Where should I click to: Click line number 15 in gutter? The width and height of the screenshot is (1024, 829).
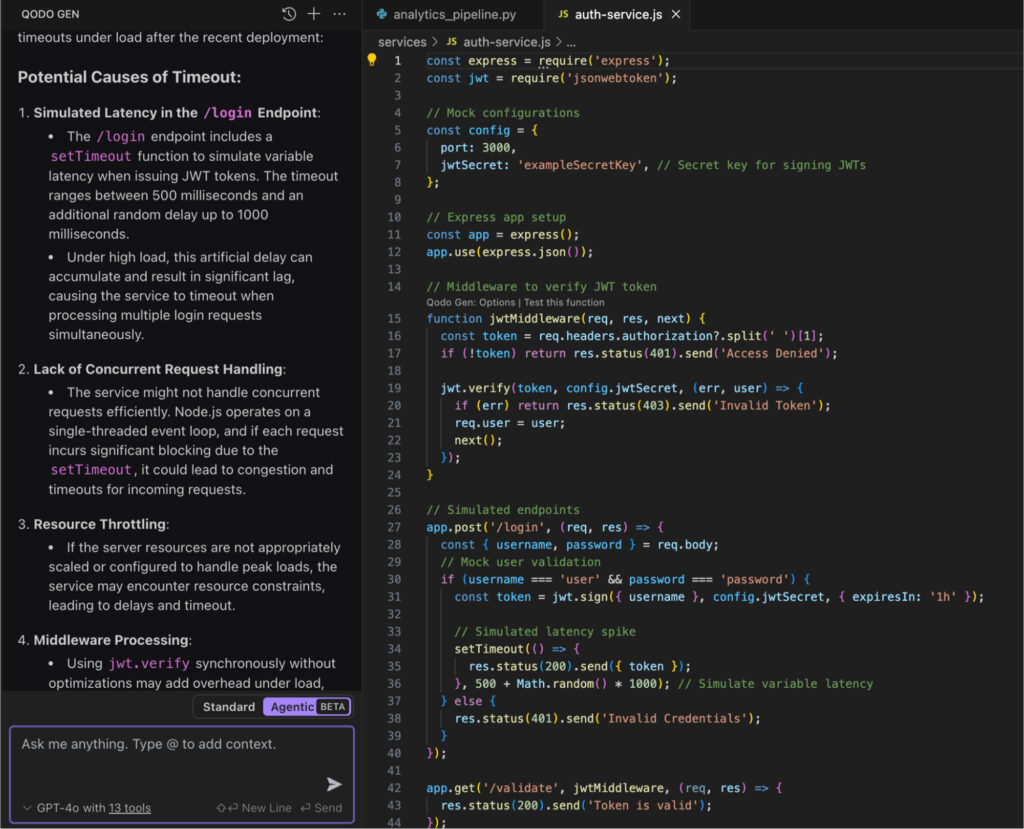point(394,319)
